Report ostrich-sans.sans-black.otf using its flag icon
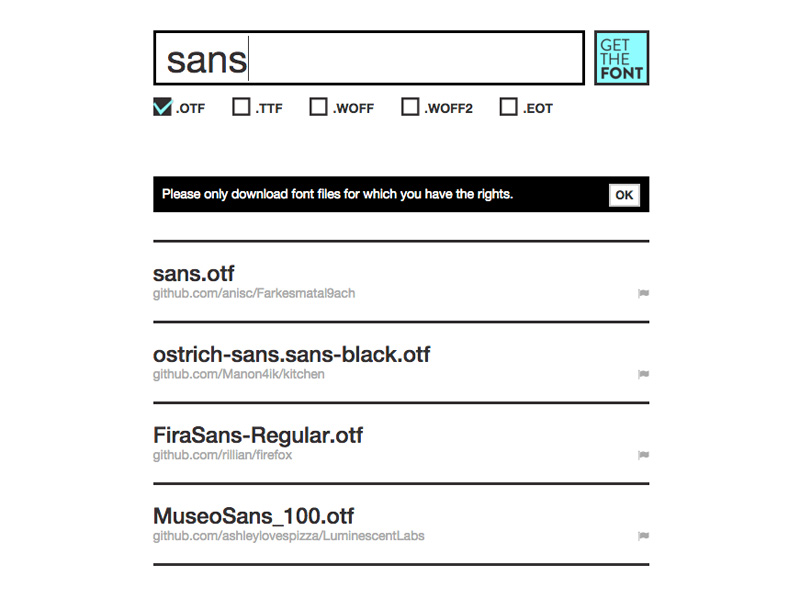 (644, 373)
